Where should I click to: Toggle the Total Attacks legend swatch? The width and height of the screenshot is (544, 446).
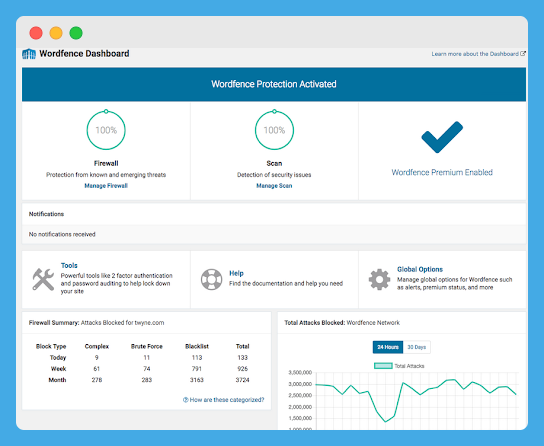tap(383, 366)
